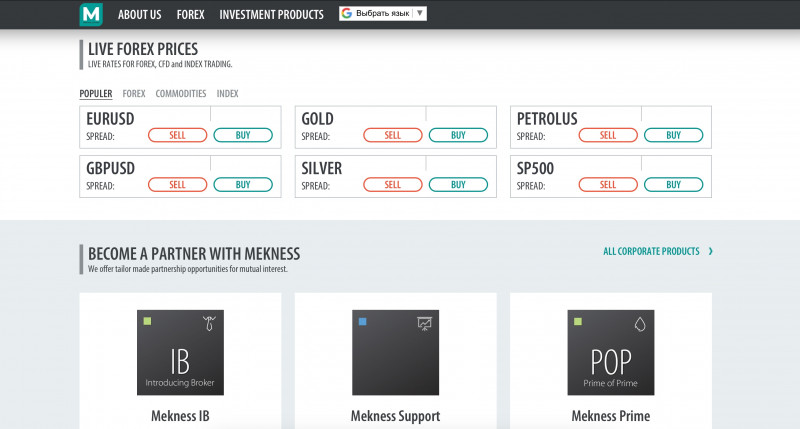This screenshot has width=800, height=429.
Task: Open the Google language selector dropdown
Action: 383,13
